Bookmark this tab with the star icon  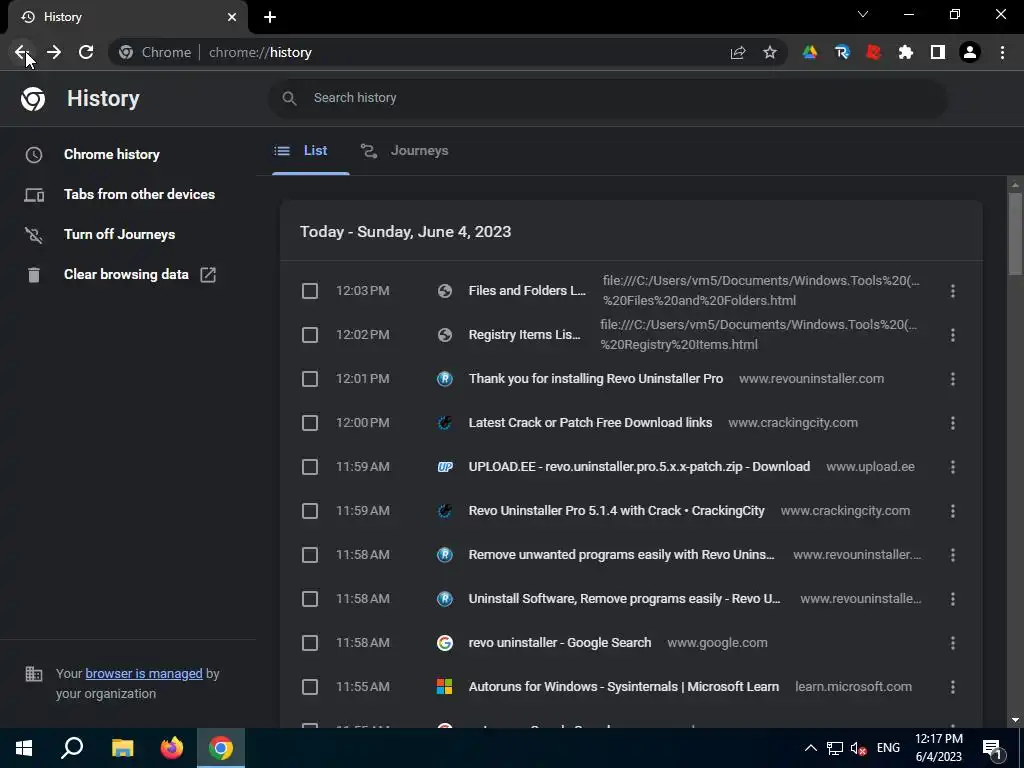(x=770, y=52)
